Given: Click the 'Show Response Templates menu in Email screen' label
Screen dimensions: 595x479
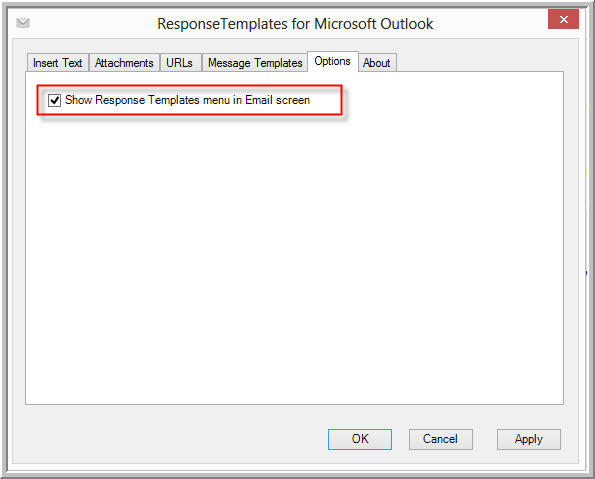Looking at the screenshot, I should coord(187,100).
